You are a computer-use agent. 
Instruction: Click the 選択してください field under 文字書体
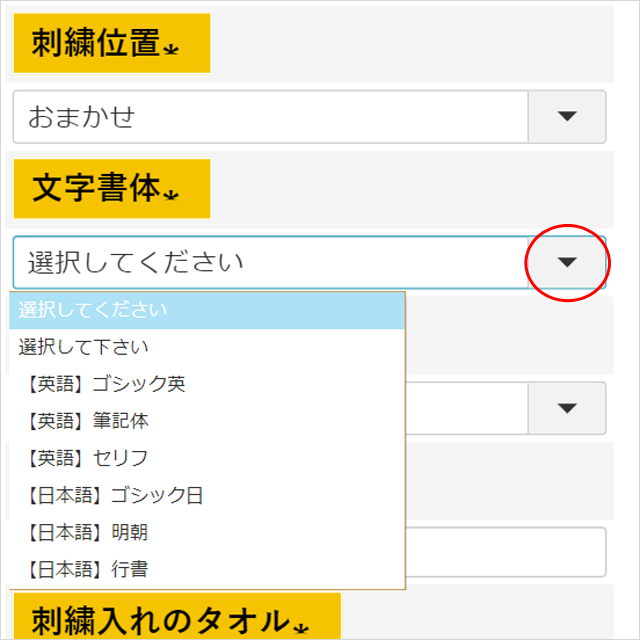click(x=309, y=262)
